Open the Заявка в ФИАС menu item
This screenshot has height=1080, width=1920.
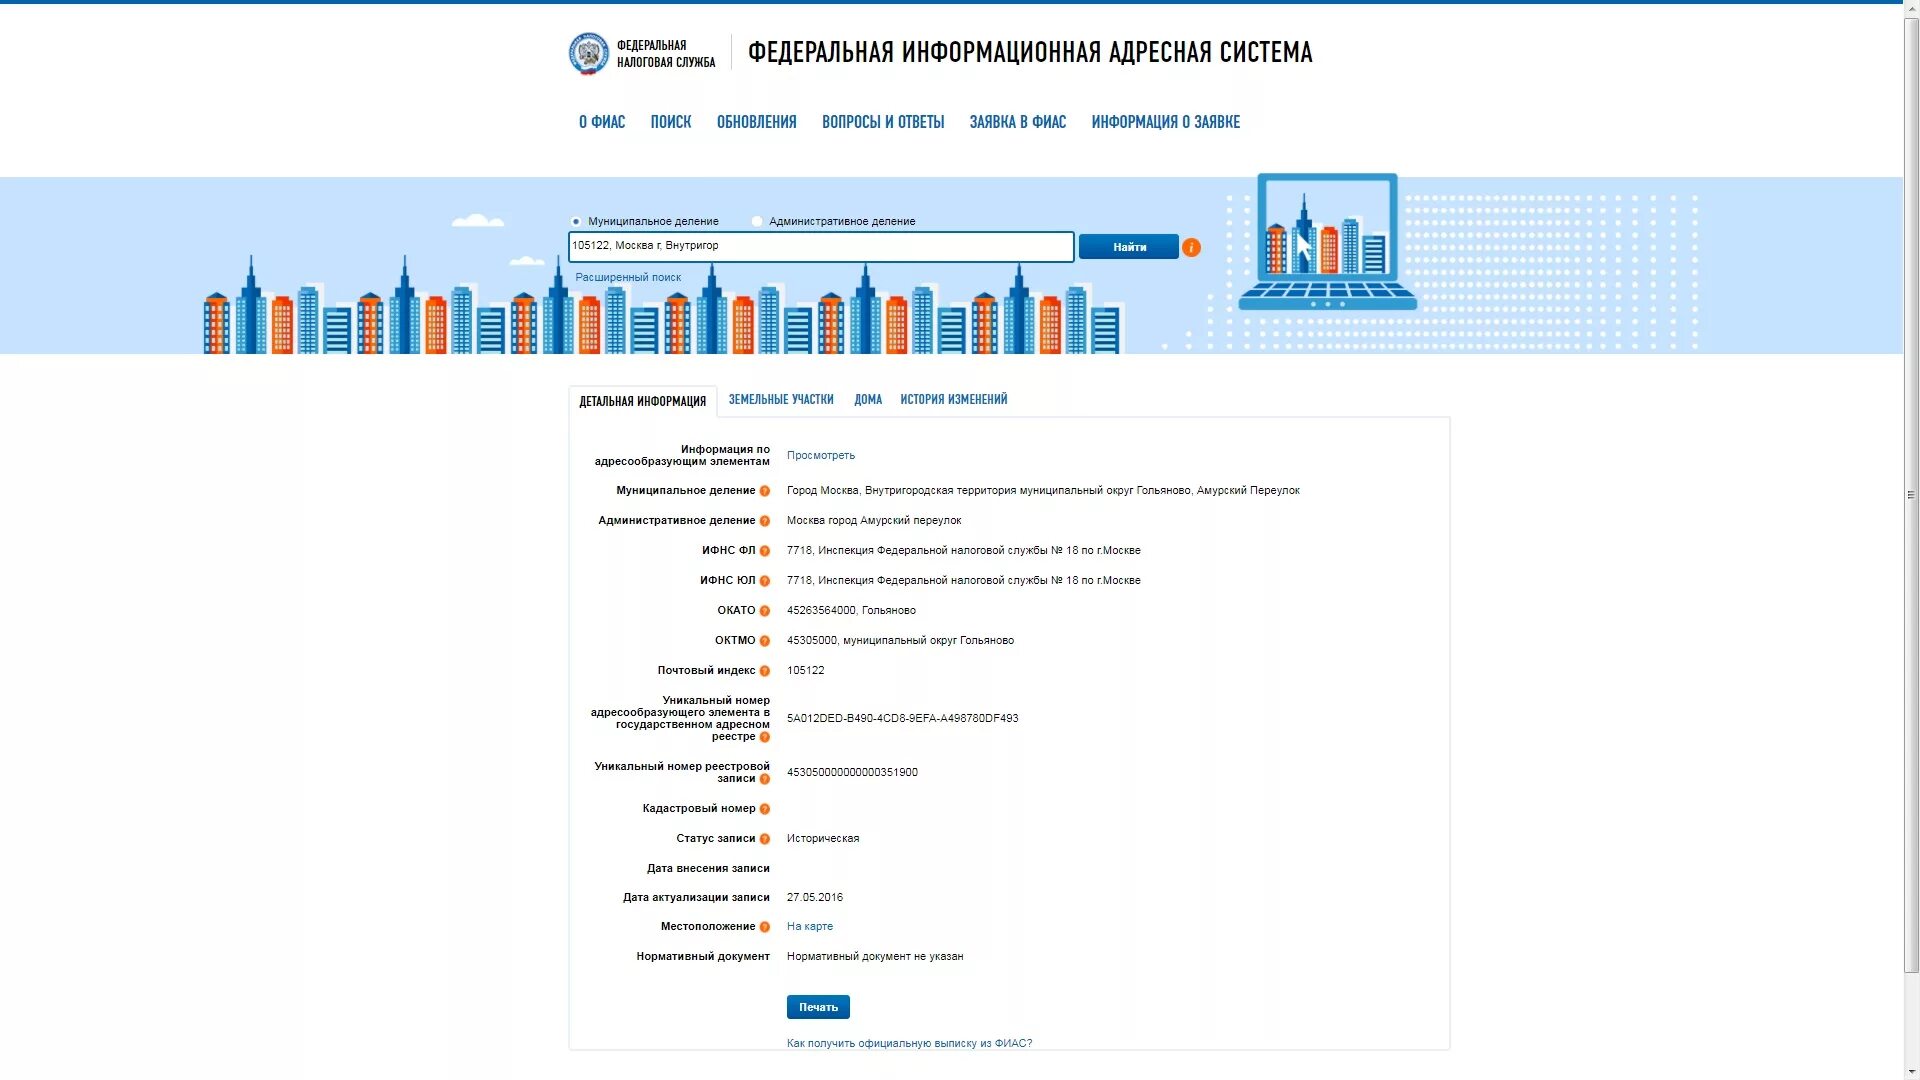coord(1018,122)
